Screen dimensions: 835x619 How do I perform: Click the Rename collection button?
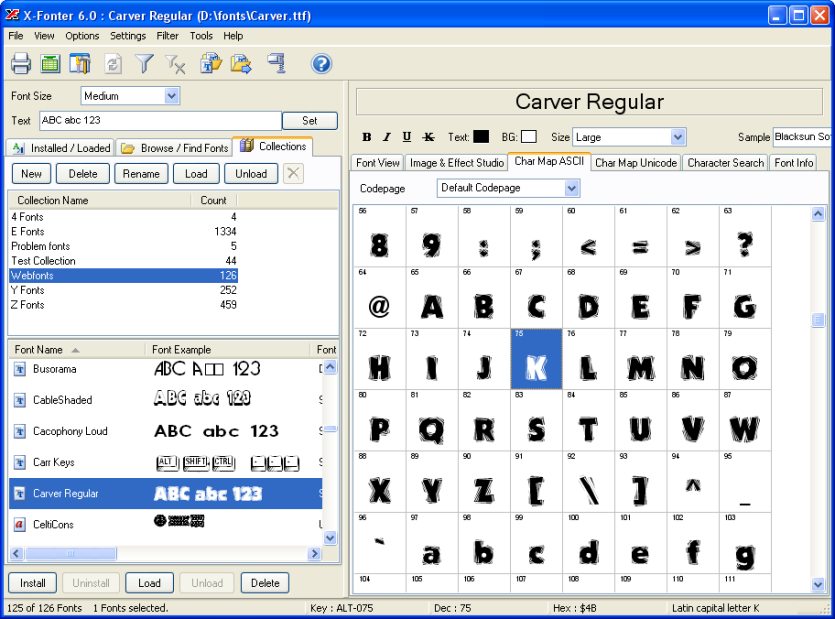(141, 174)
